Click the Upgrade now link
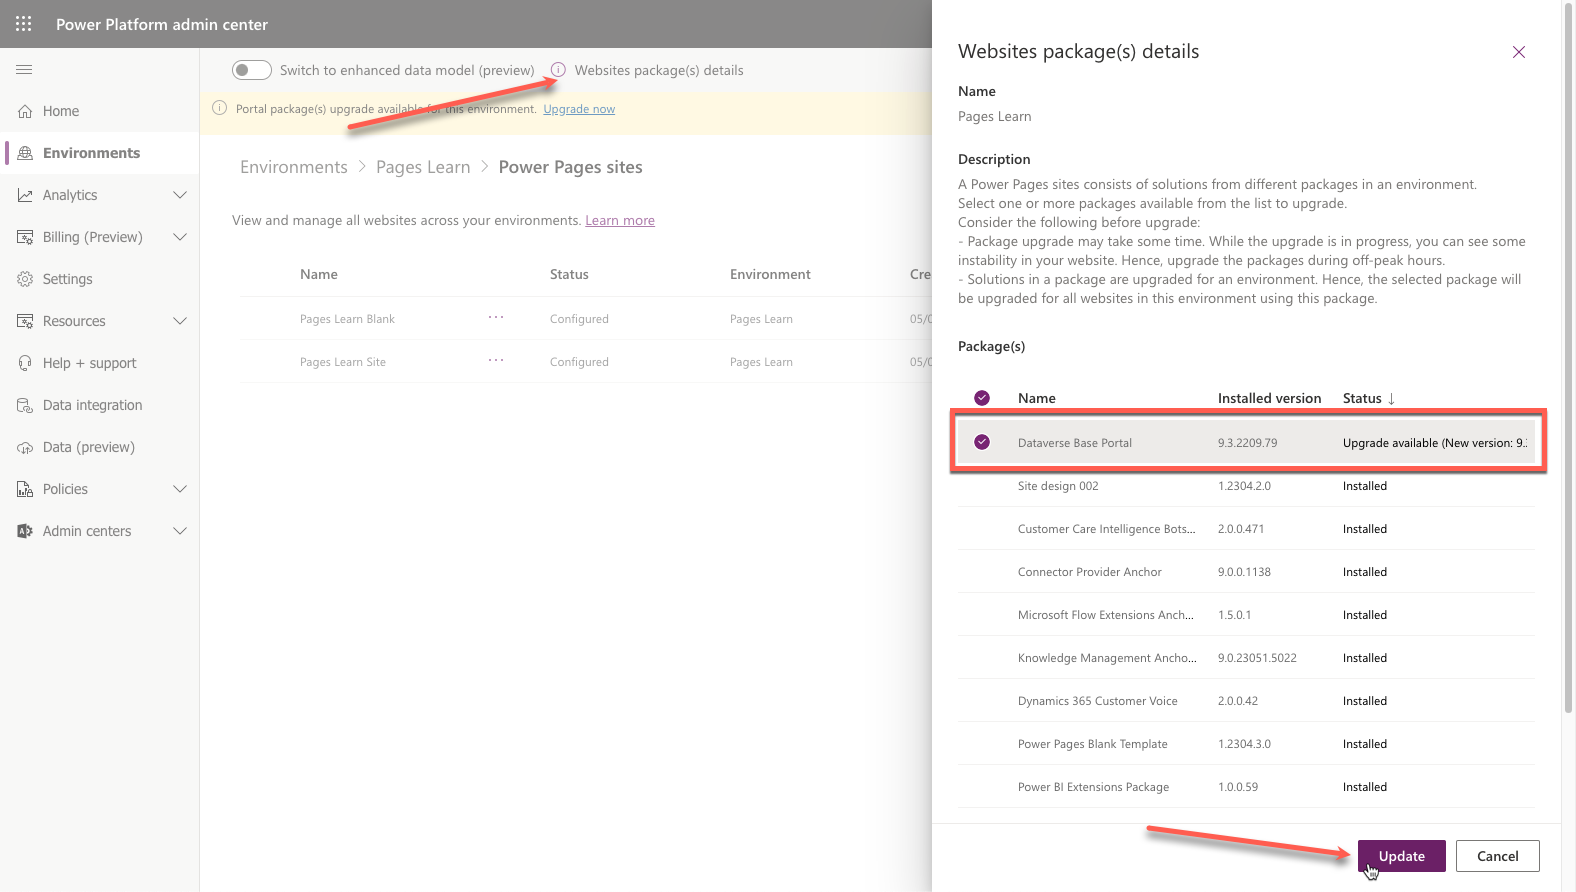 coord(579,109)
